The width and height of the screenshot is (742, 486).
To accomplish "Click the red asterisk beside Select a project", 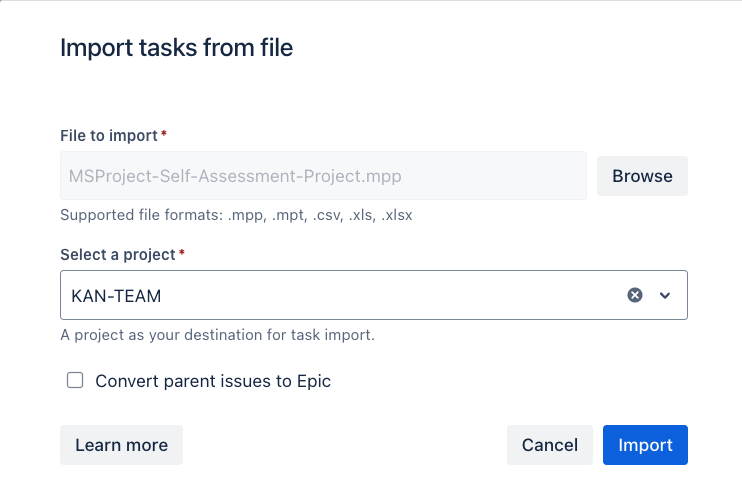I will pyautogui.click(x=182, y=252).
